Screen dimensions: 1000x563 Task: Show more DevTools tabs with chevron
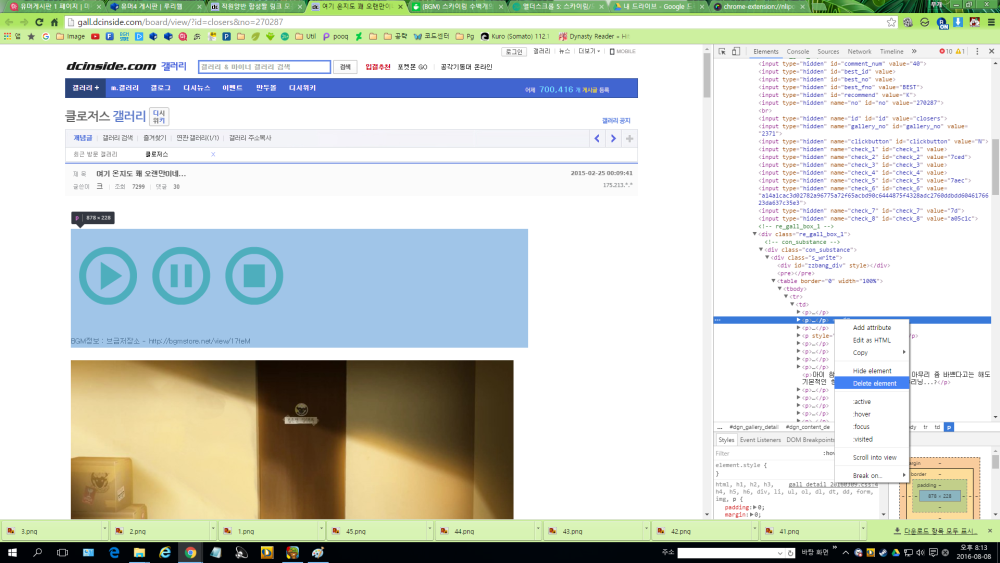point(914,51)
